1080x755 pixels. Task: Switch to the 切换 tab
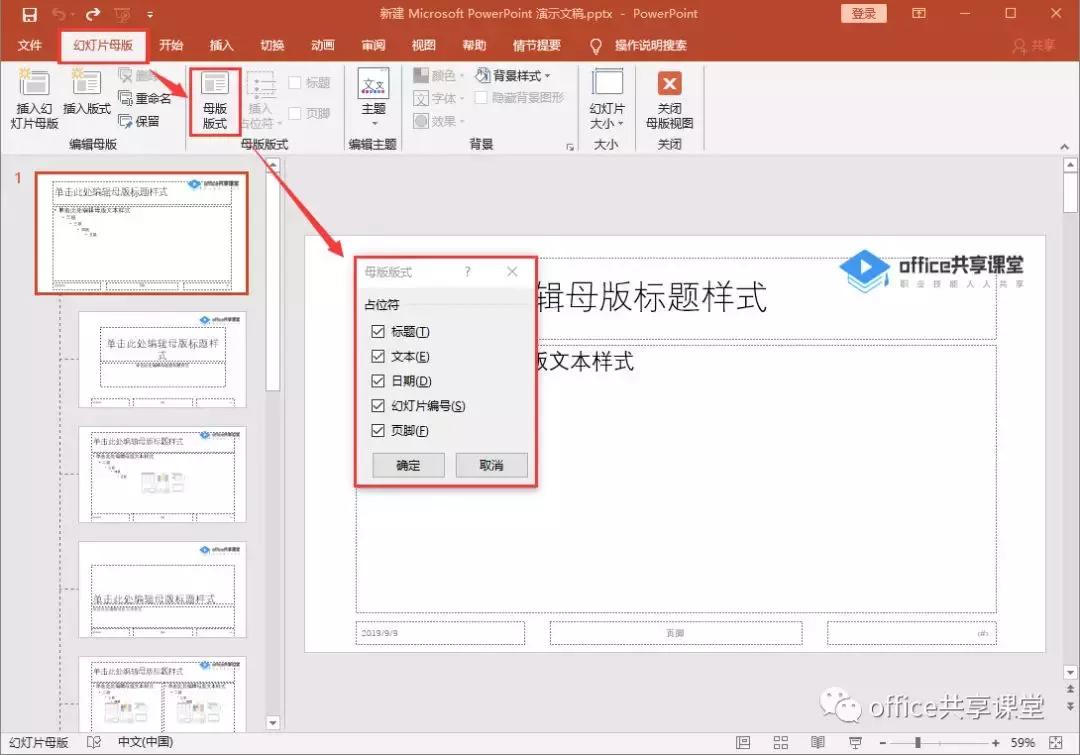(x=272, y=45)
